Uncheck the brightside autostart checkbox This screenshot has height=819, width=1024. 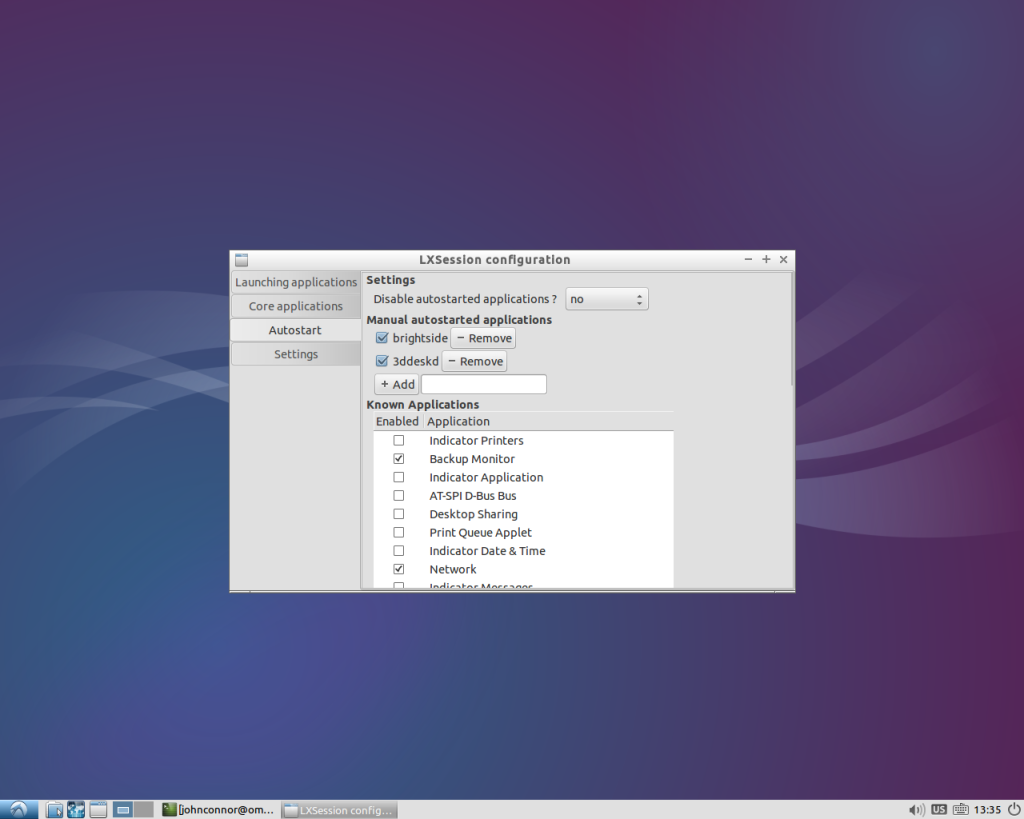pyautogui.click(x=382, y=338)
